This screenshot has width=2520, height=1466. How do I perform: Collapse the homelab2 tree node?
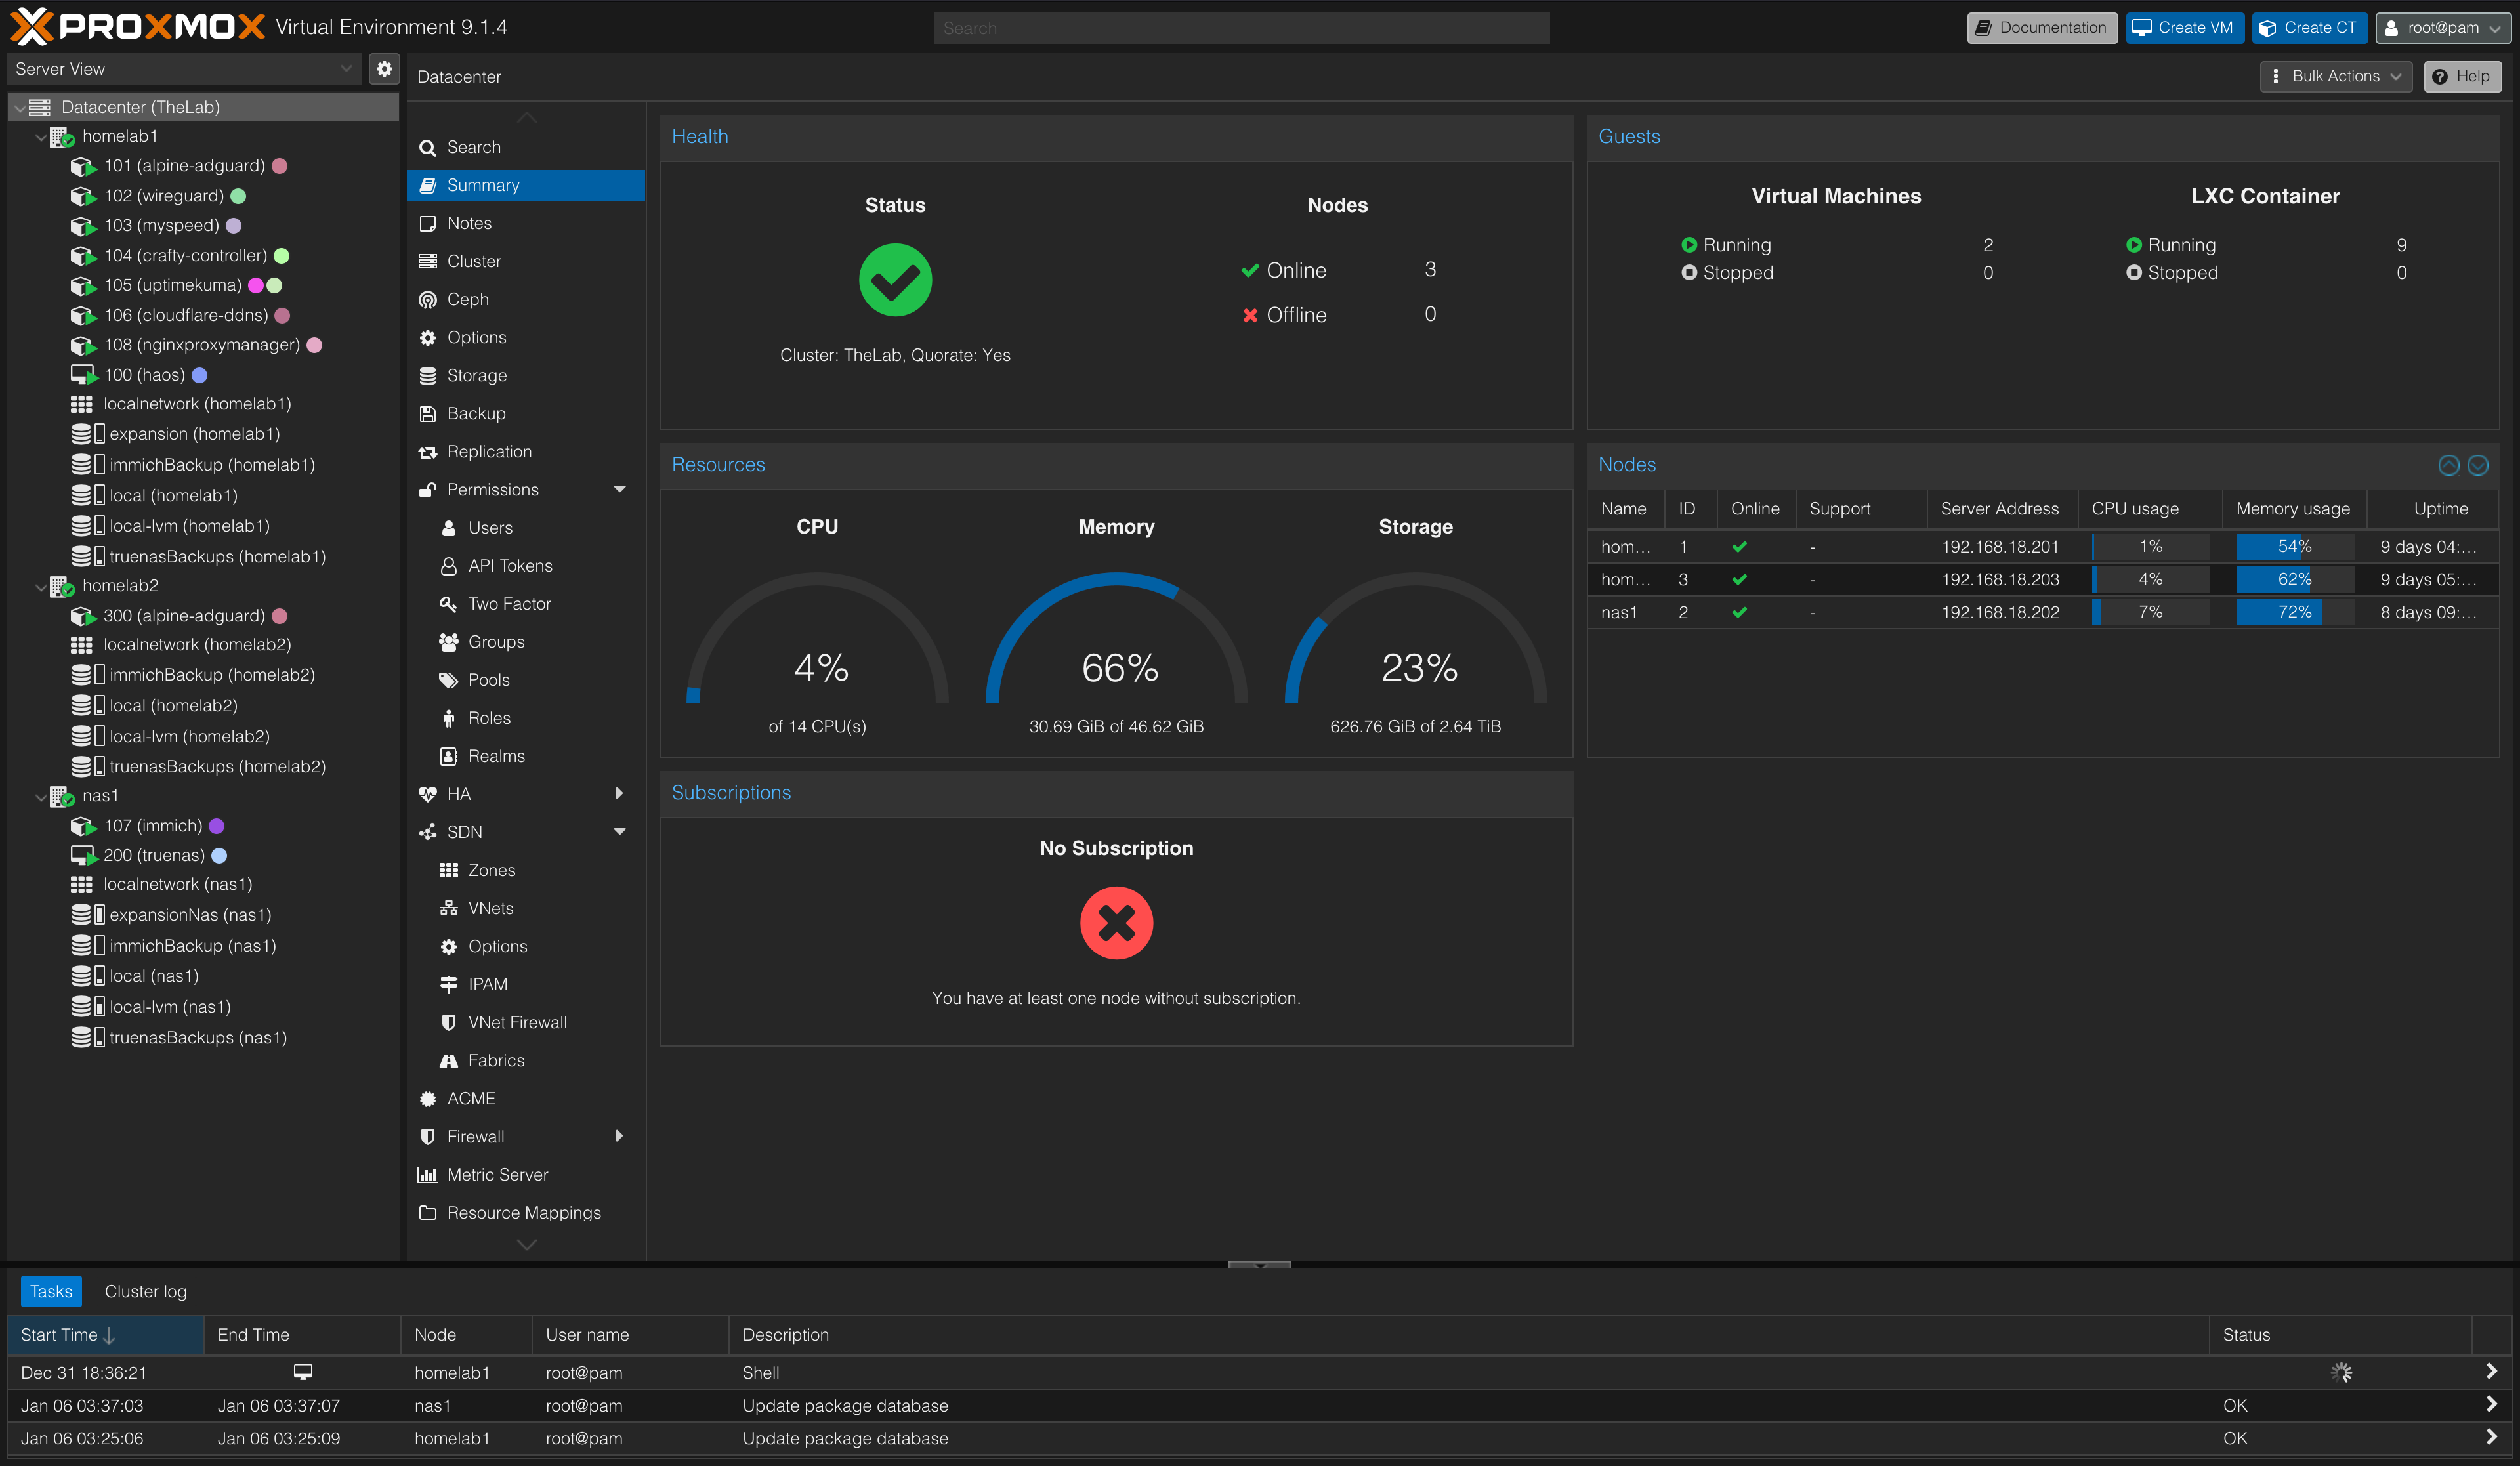(40, 587)
